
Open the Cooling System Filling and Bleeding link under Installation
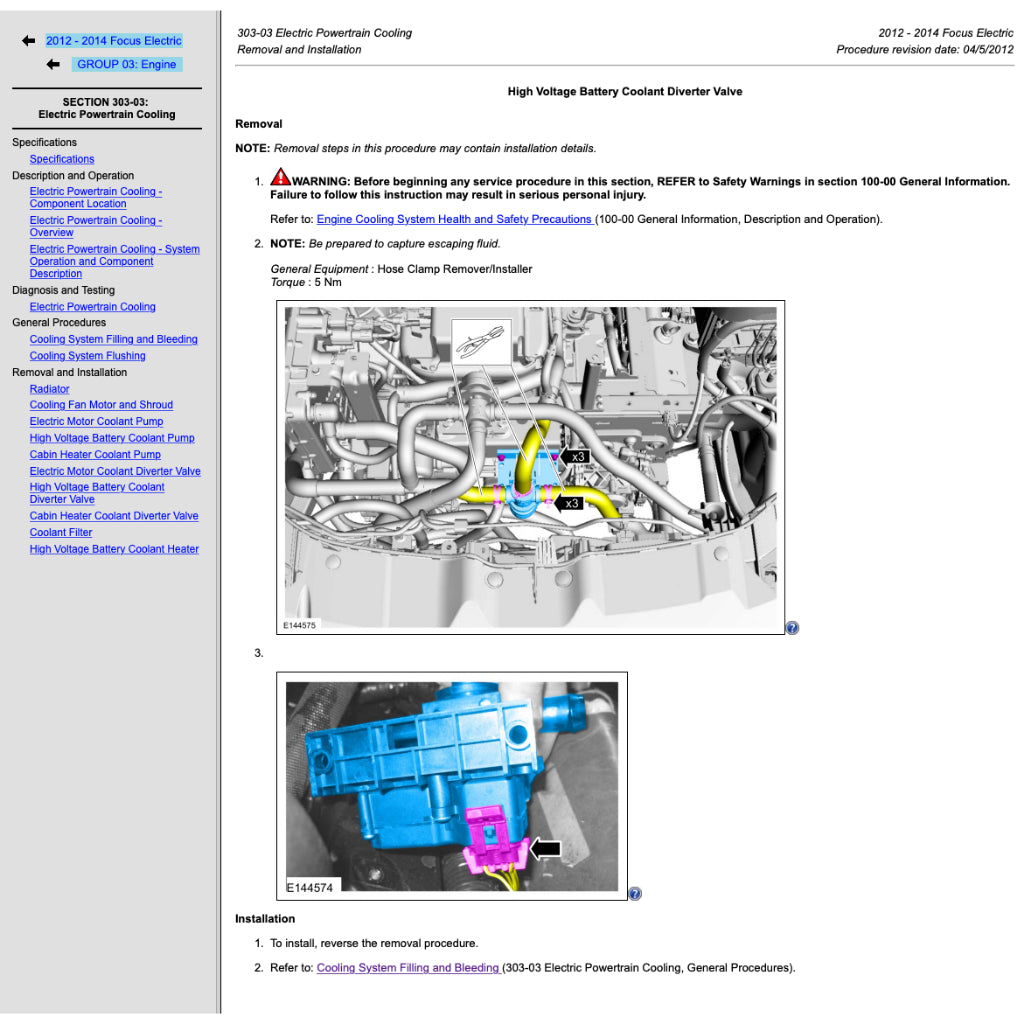coord(408,968)
